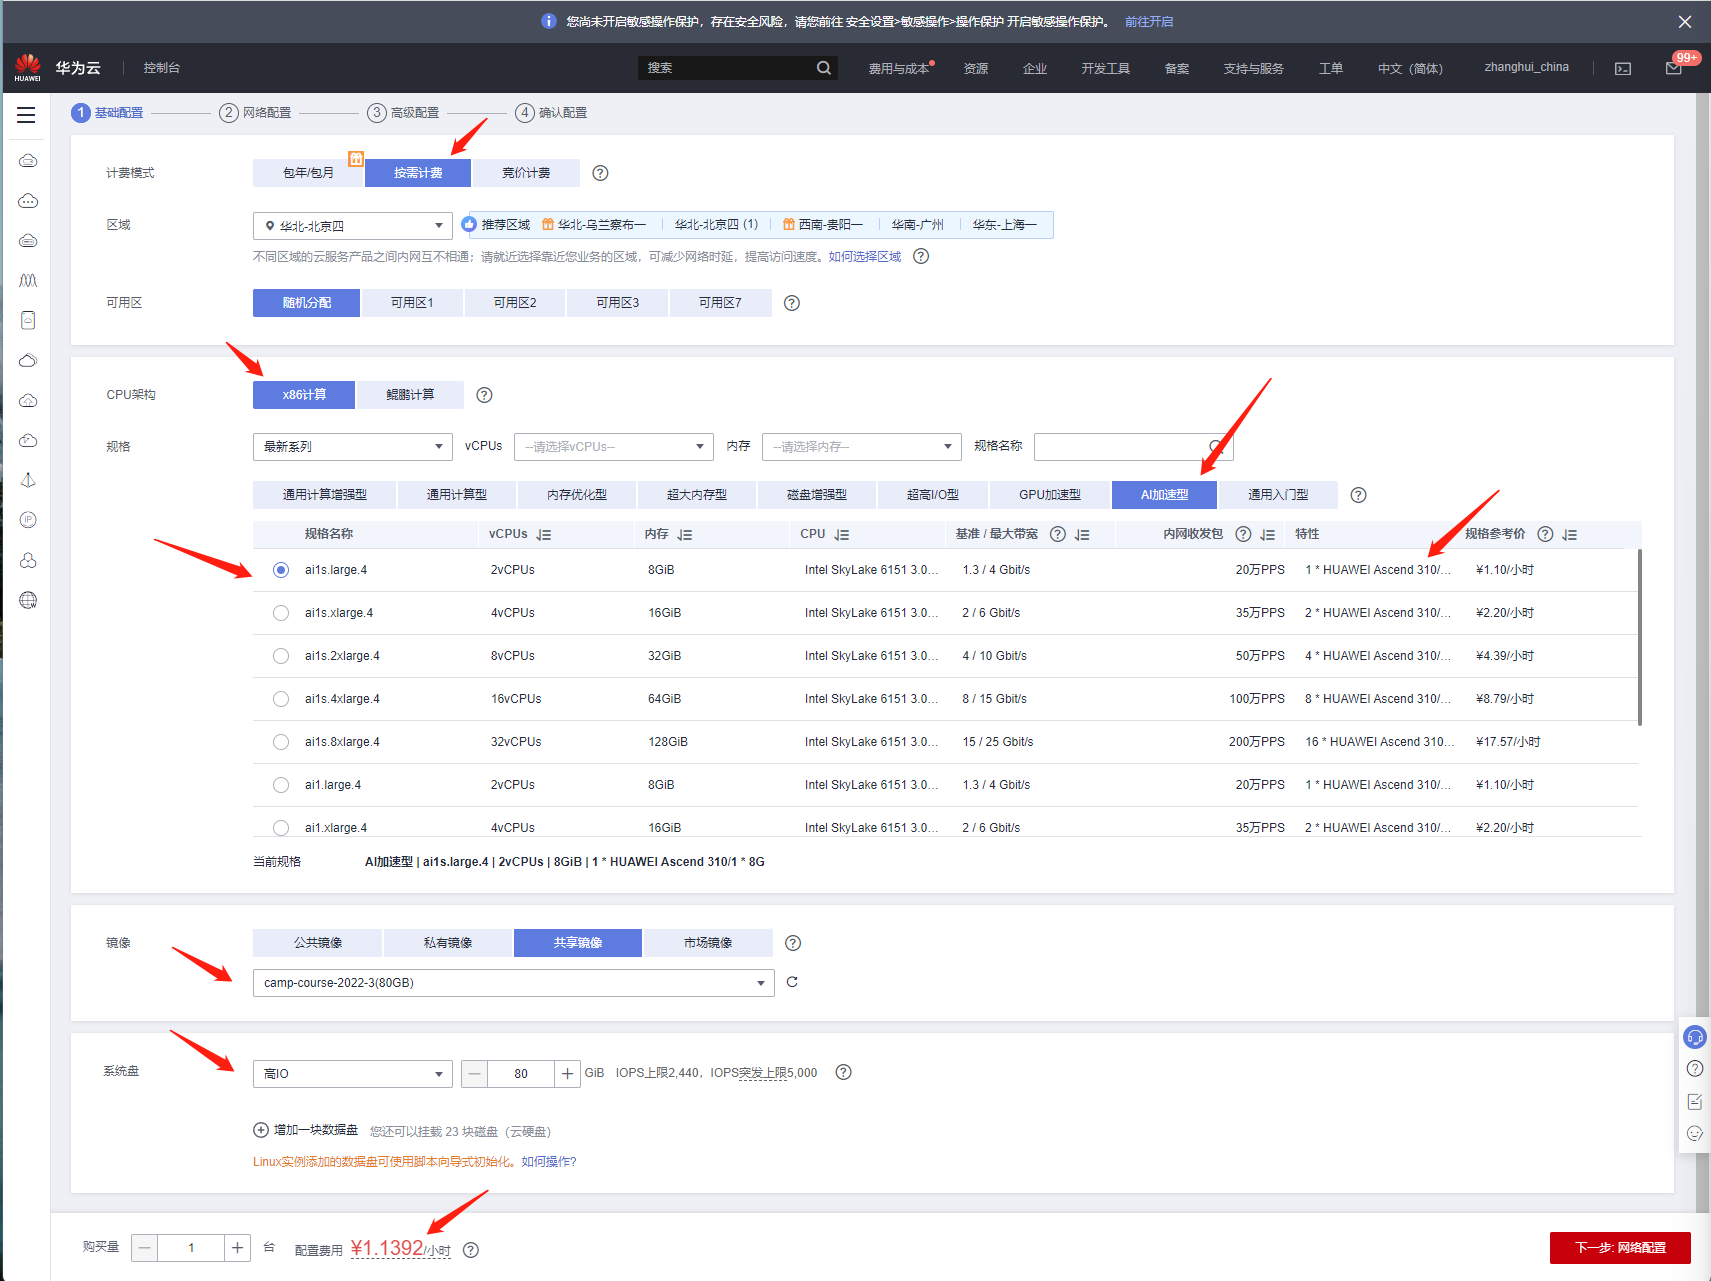Sort the table by vCPUs column
Screen dimensions: 1711x1281
(544, 535)
